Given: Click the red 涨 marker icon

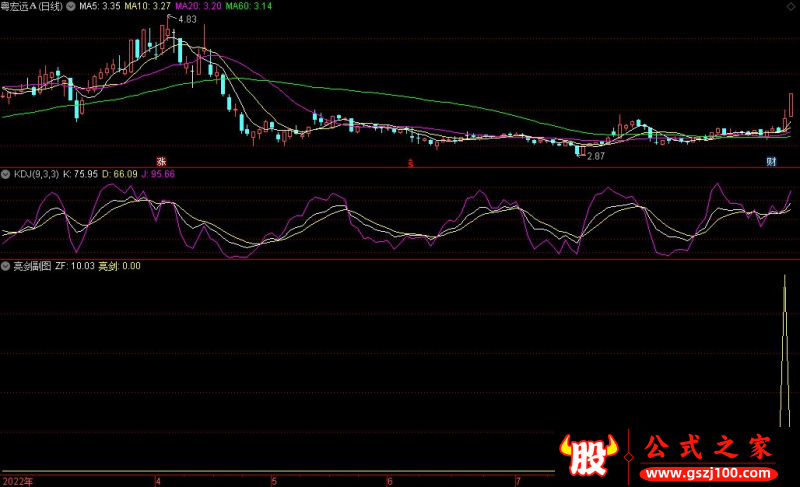Looking at the screenshot, I should (x=160, y=161).
